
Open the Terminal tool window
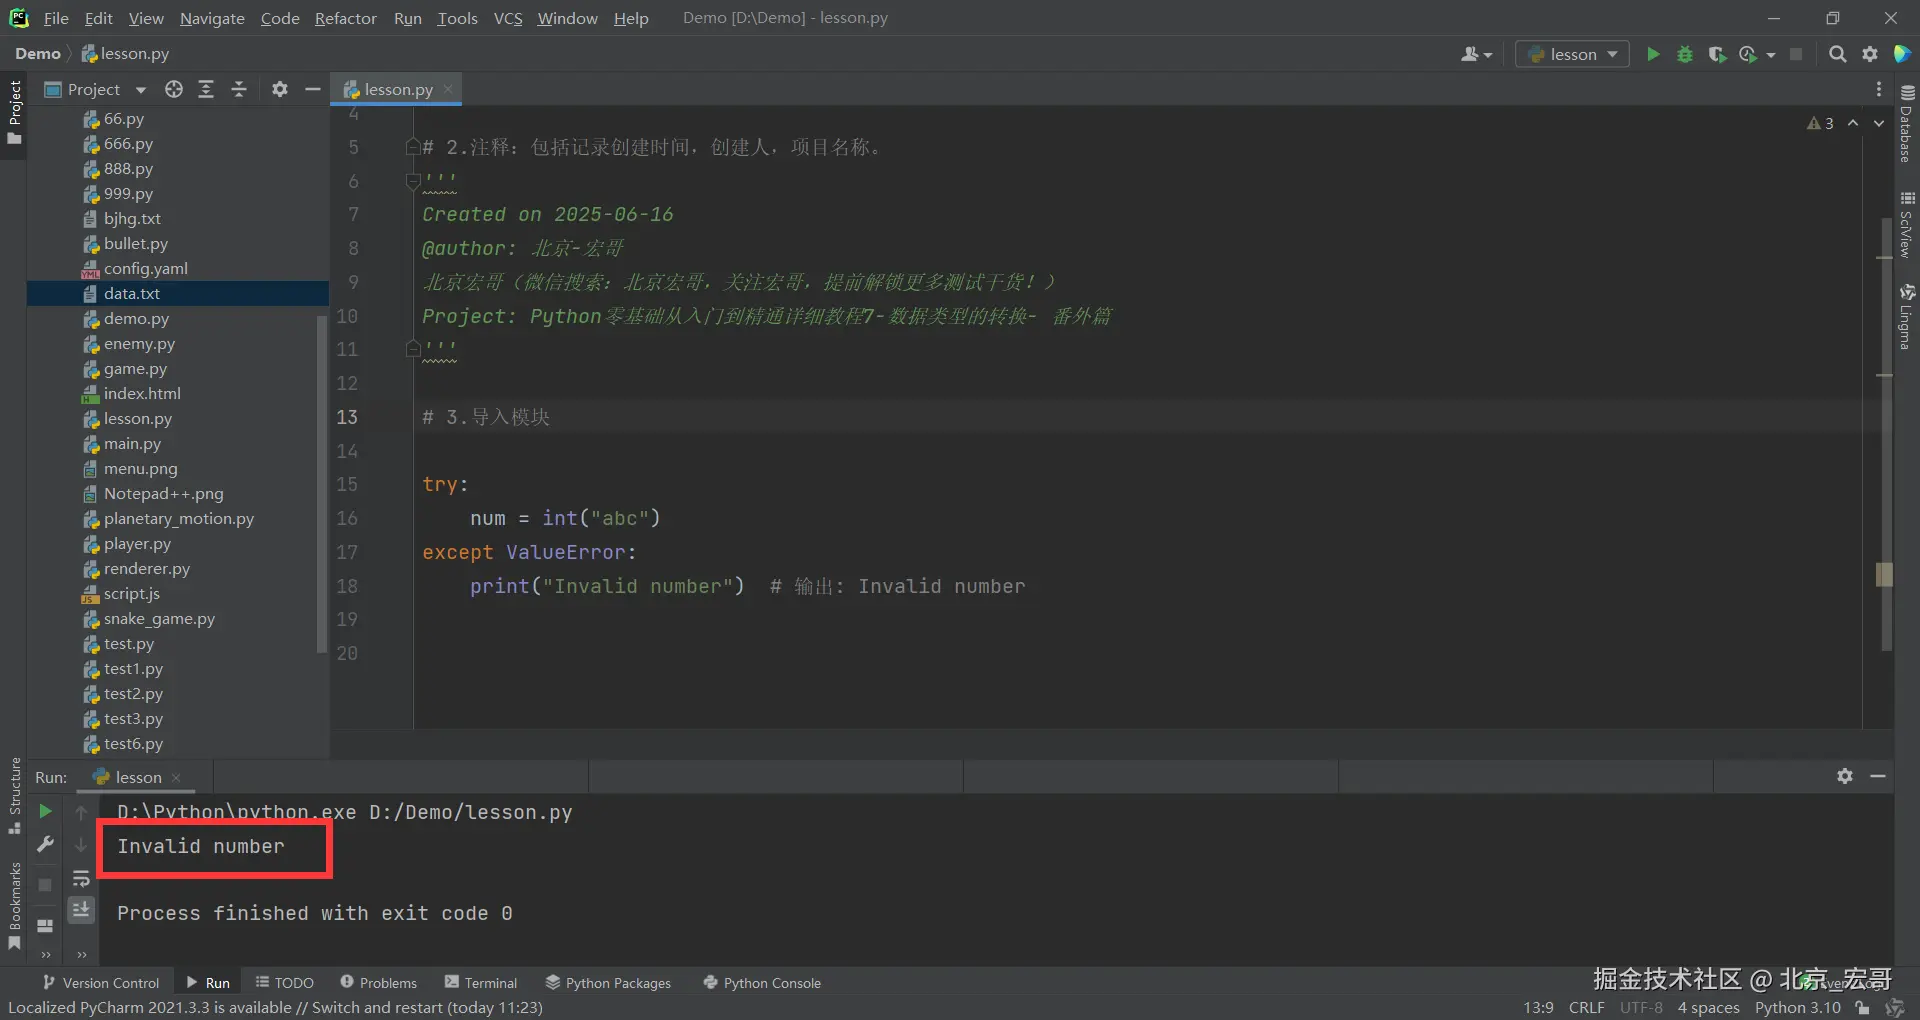(x=481, y=983)
